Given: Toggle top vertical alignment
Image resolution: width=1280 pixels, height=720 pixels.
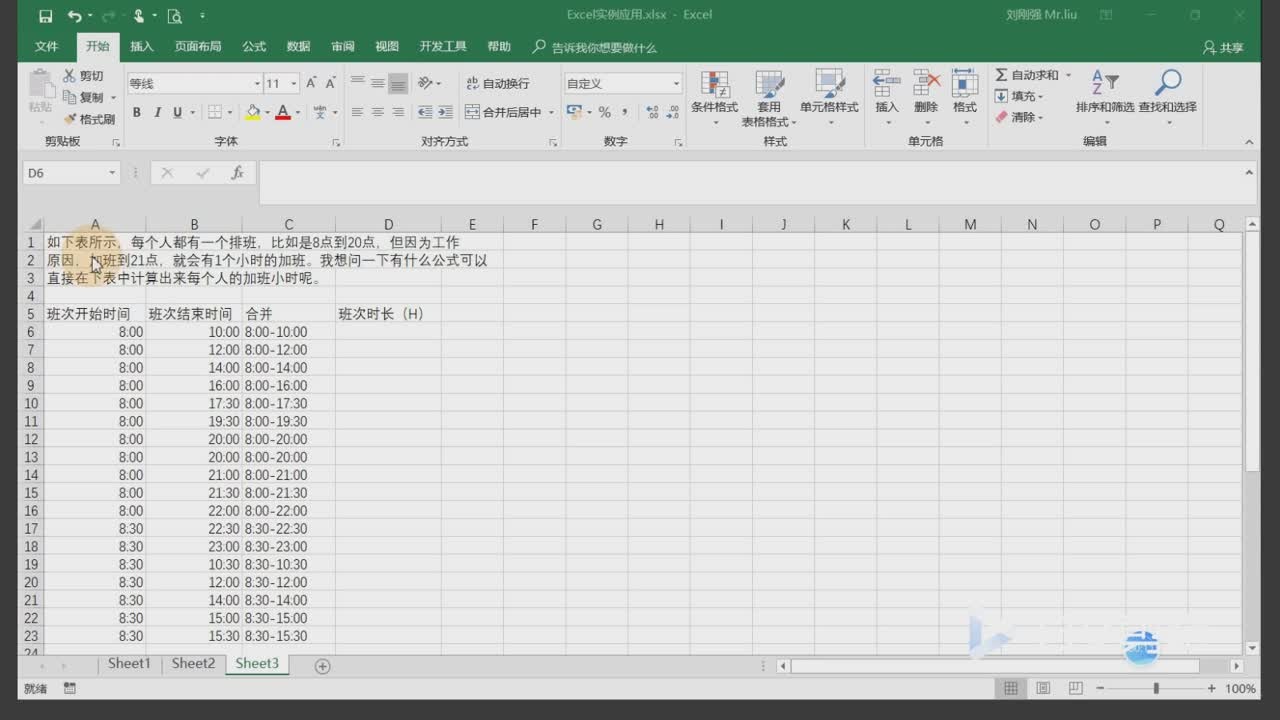Looking at the screenshot, I should [357, 83].
